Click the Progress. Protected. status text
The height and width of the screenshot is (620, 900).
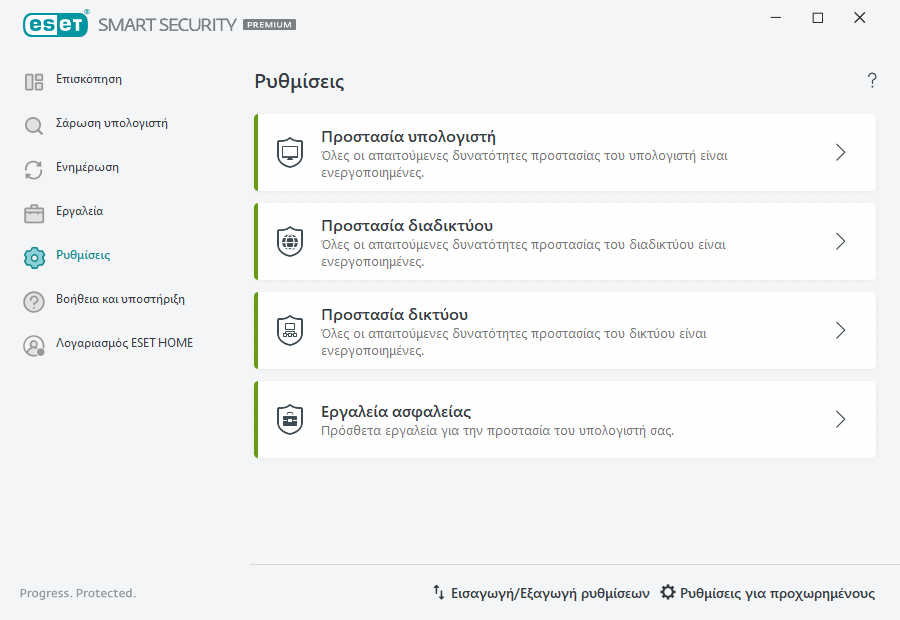tap(78, 592)
